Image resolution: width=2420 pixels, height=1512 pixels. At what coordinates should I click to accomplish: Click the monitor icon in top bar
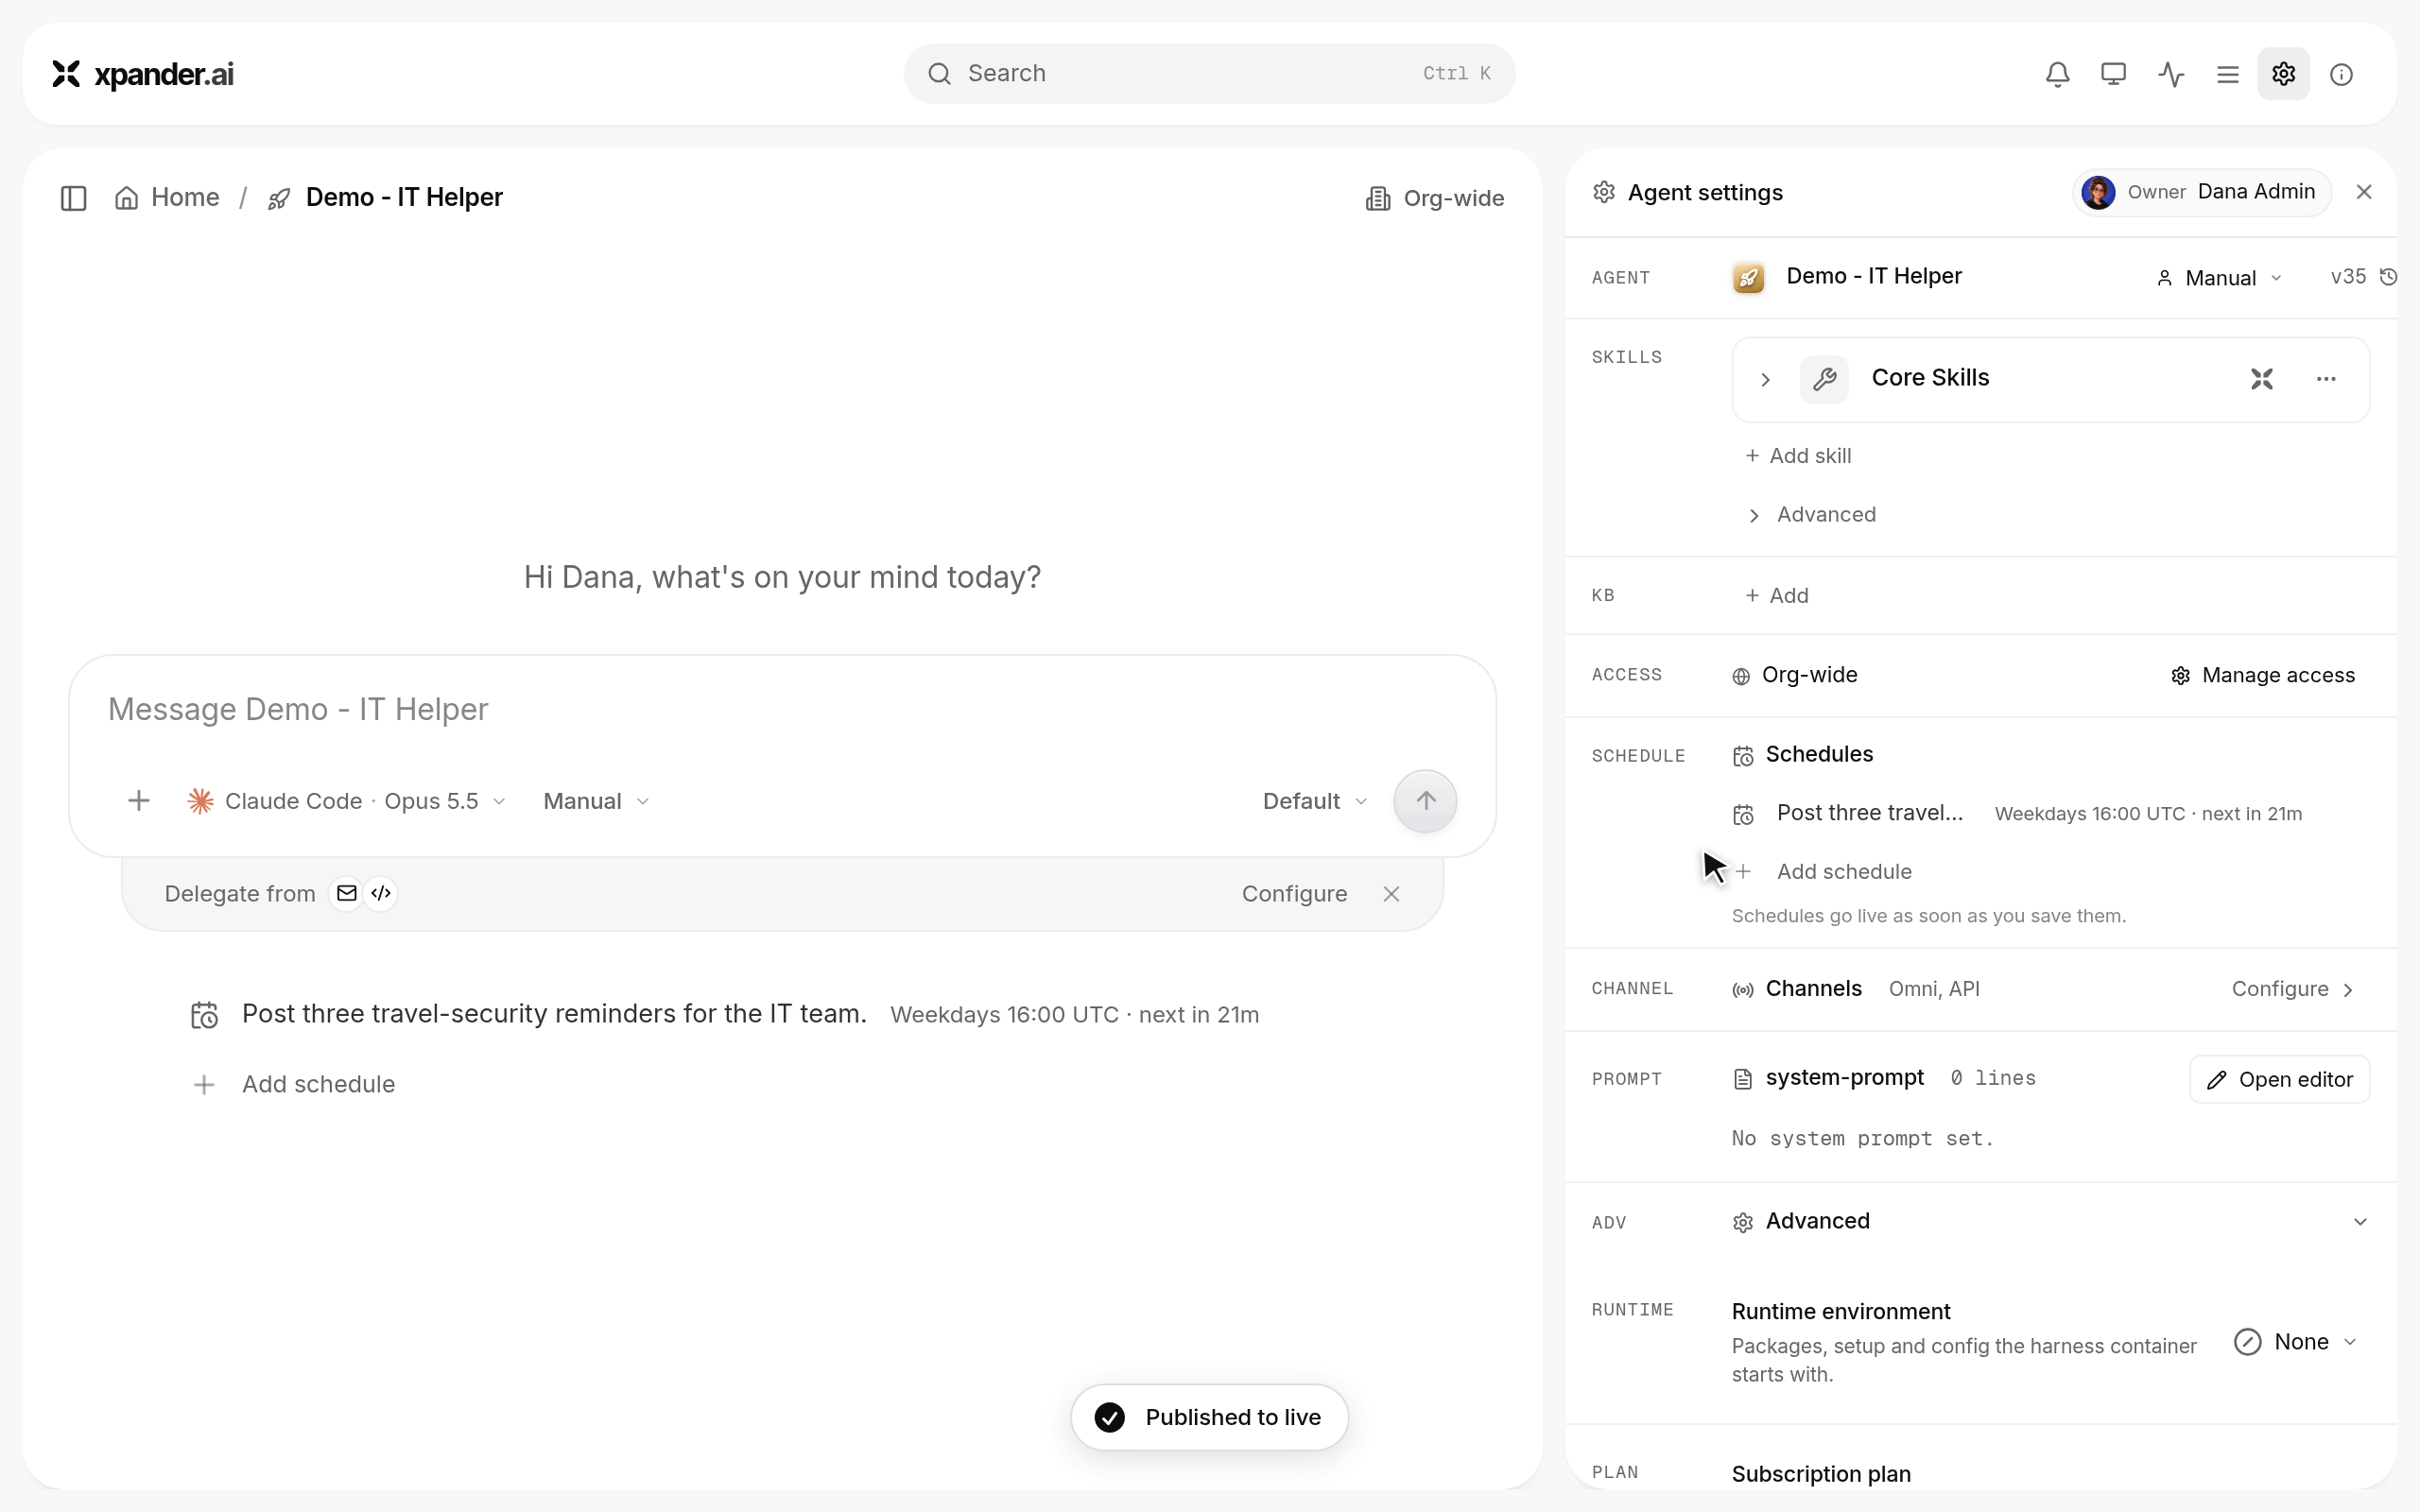(x=2113, y=74)
